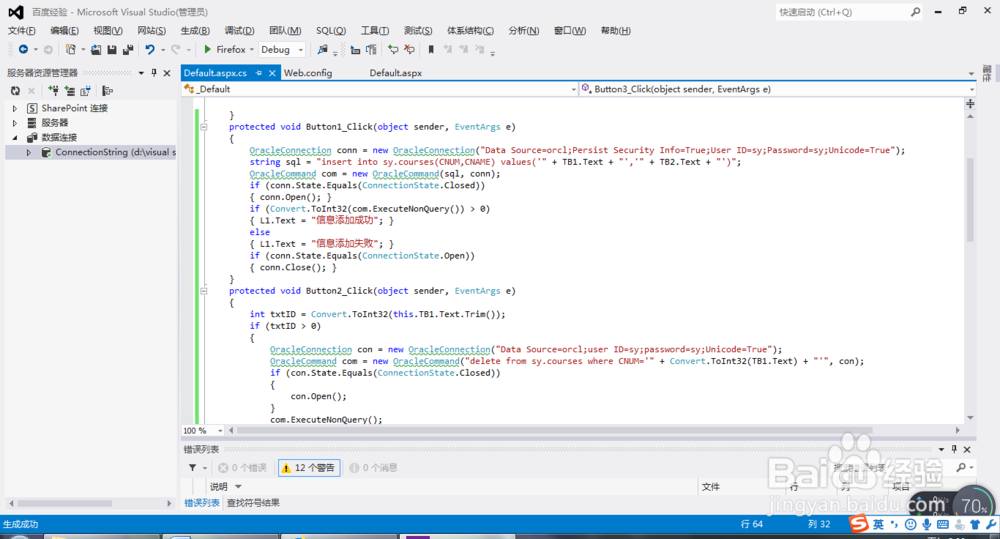Click the decrease indent toolbar icon

[x=355, y=49]
